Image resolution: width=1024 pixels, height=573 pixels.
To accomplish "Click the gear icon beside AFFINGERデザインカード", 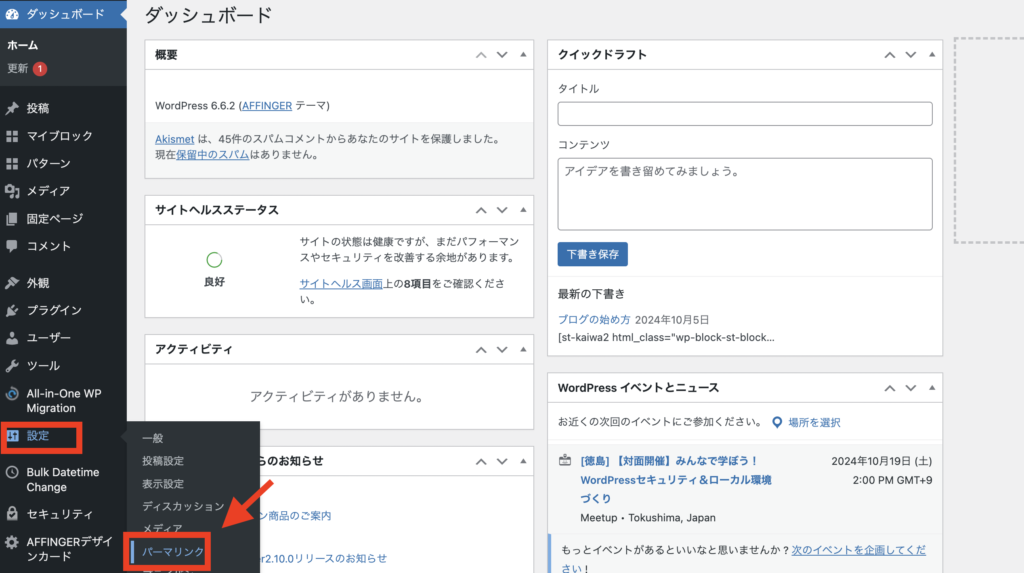I will pyautogui.click(x=12, y=542).
